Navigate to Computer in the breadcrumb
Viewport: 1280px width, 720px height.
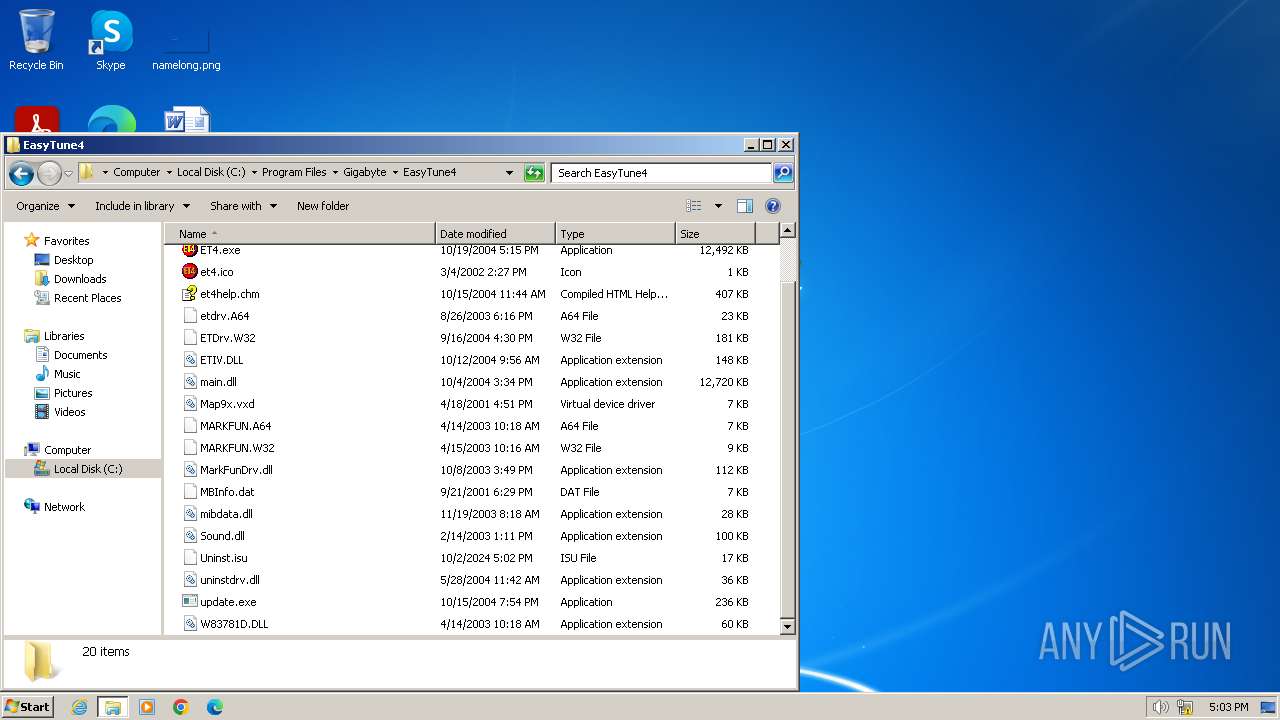click(x=137, y=172)
